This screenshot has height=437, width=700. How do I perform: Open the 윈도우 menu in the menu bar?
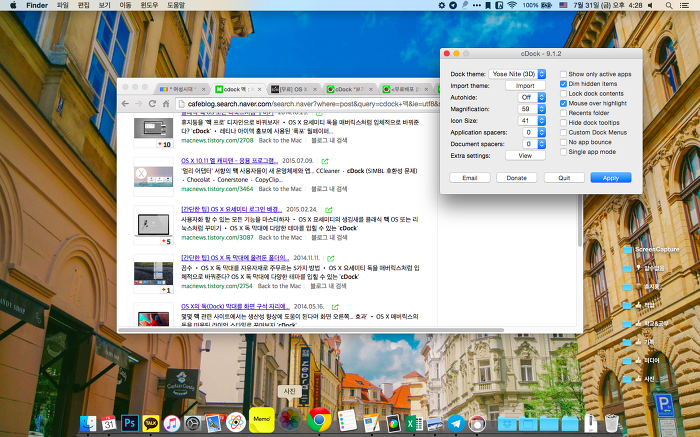(x=148, y=6)
